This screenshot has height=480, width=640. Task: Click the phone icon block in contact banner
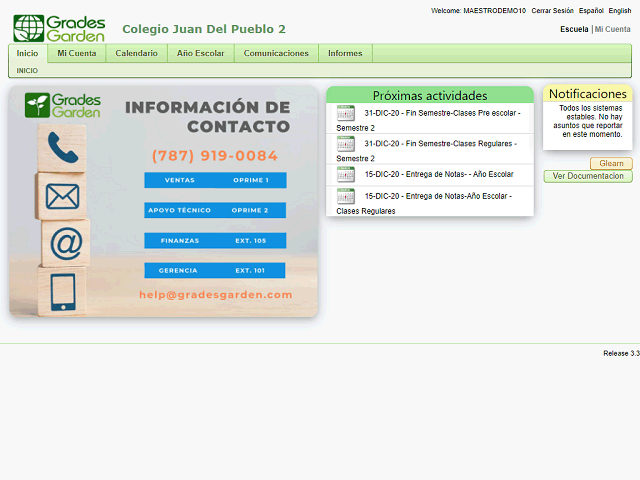[62, 148]
